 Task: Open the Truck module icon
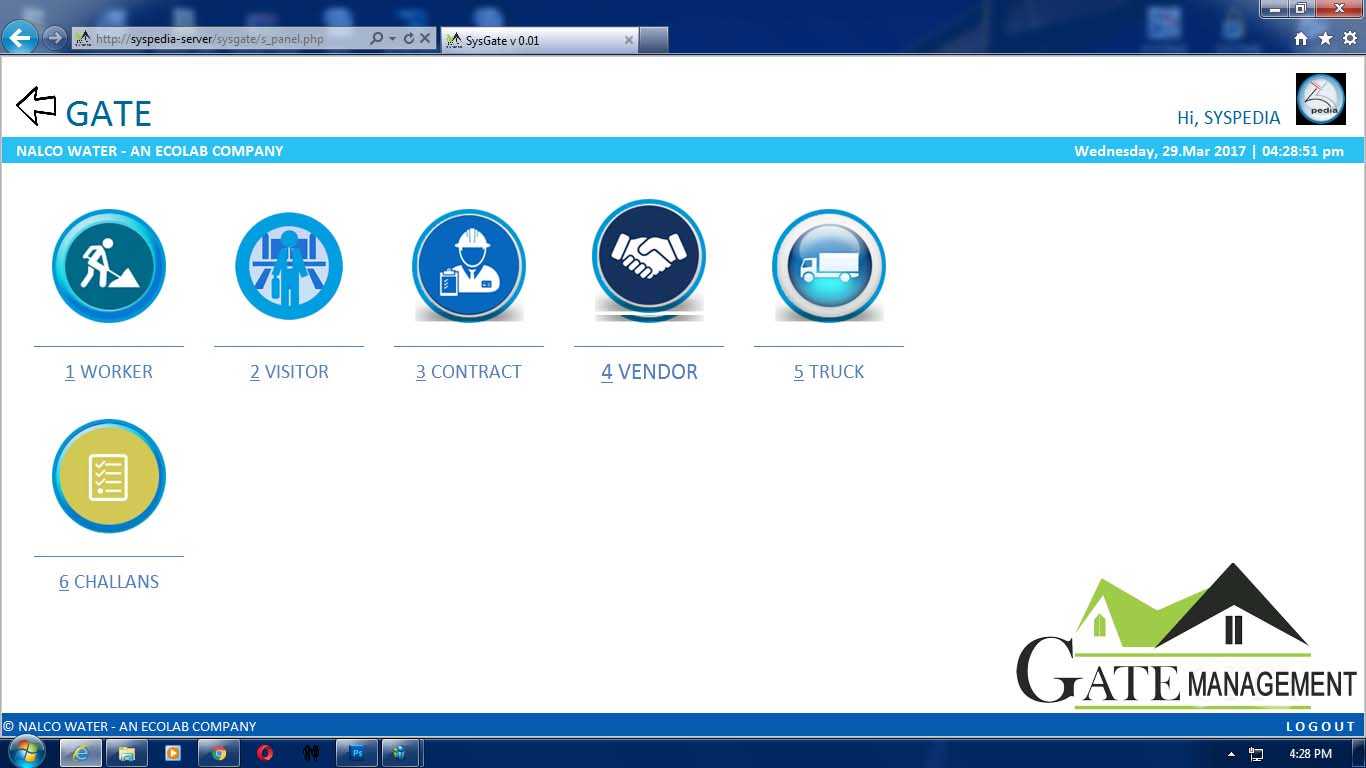click(x=828, y=266)
